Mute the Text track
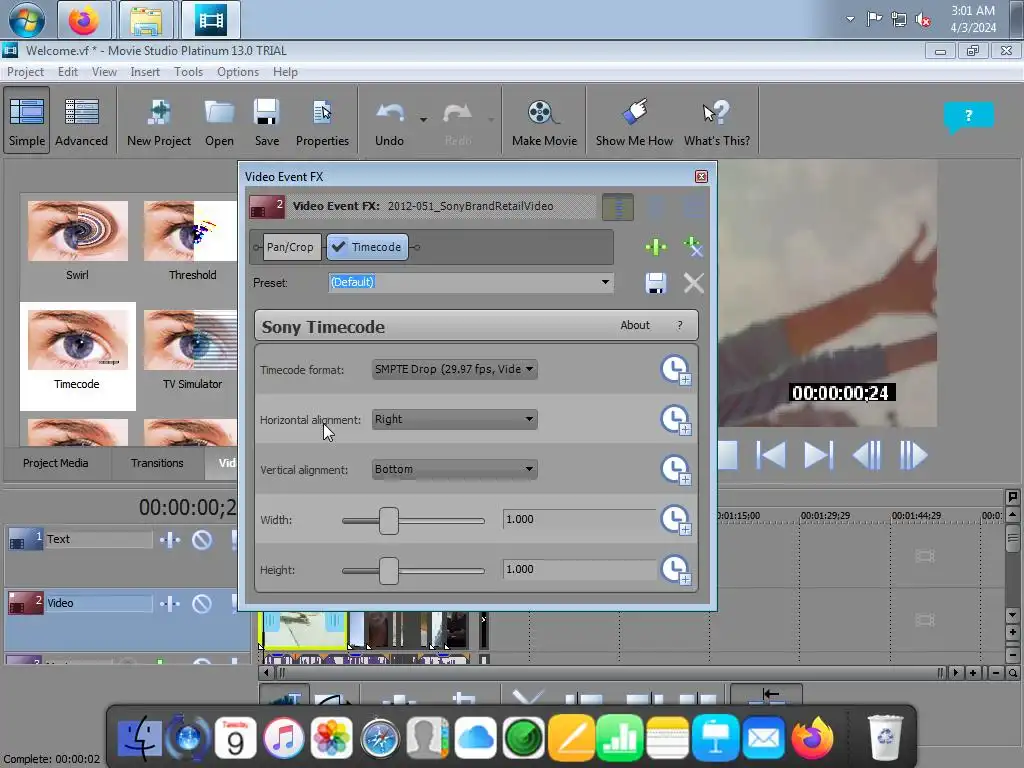1024x768 pixels. click(202, 540)
